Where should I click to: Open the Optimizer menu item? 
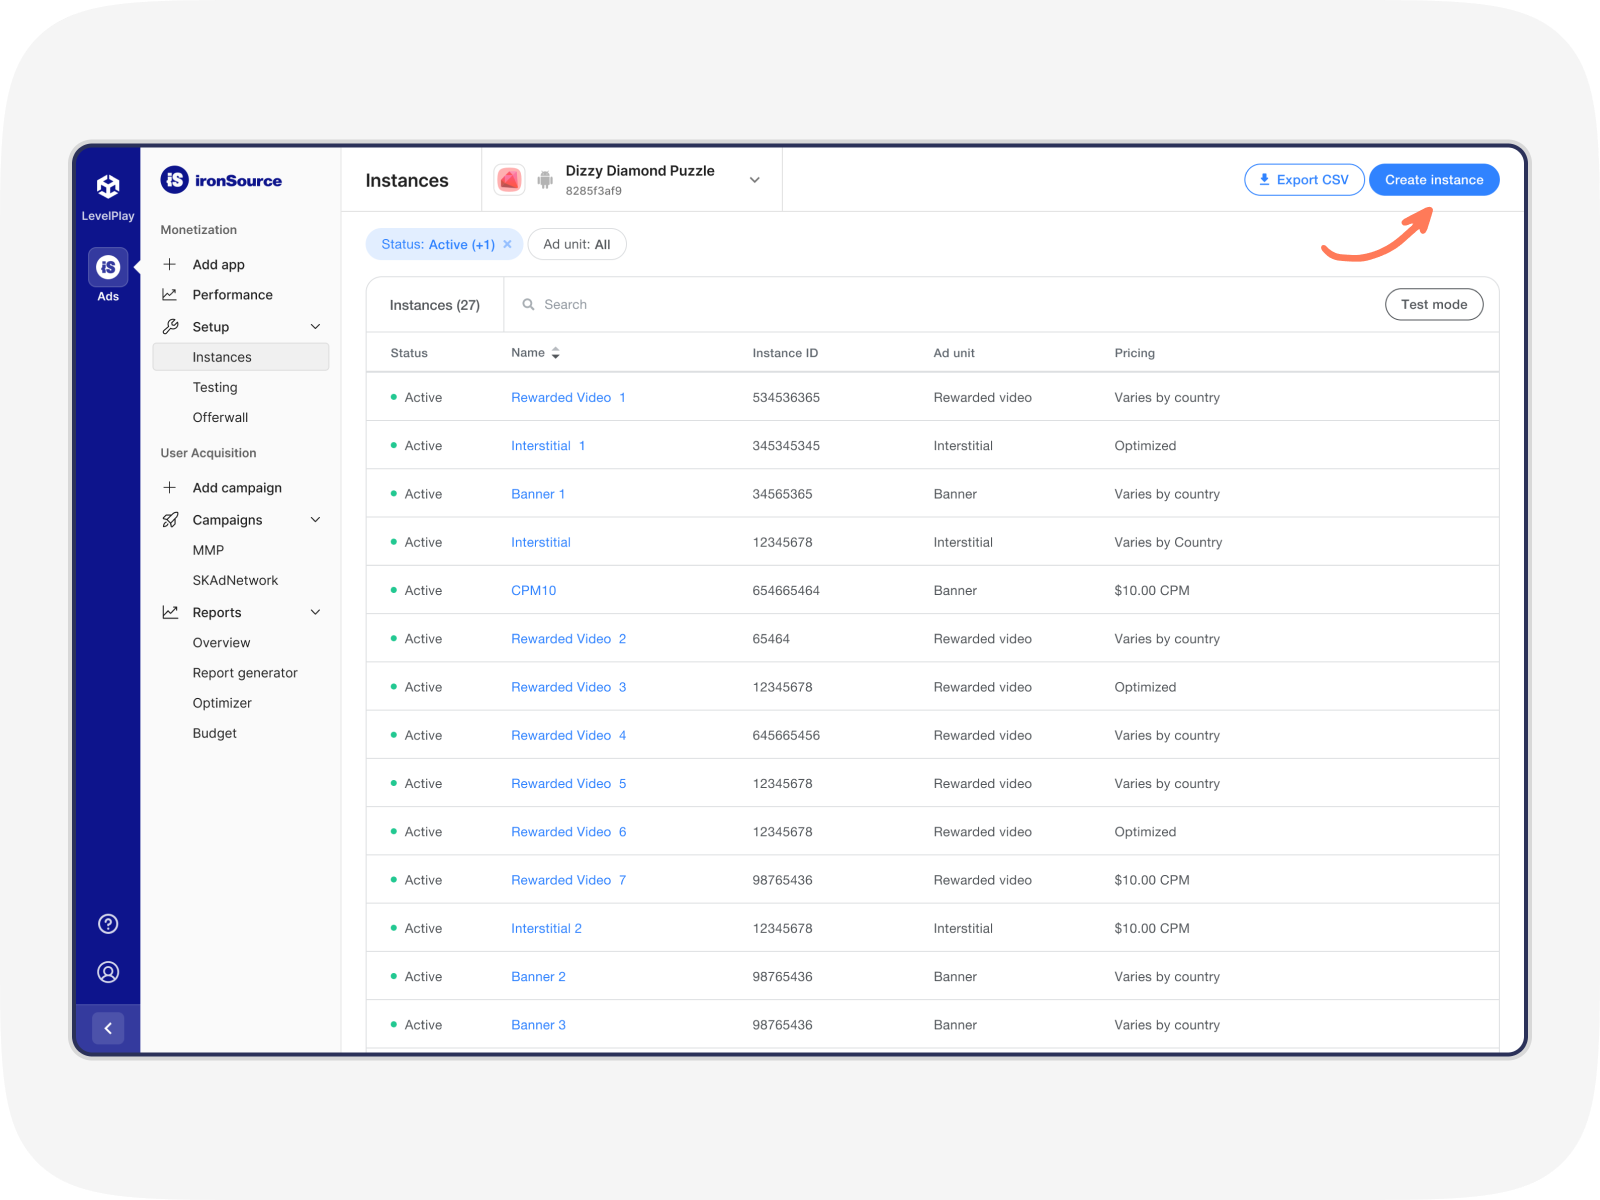point(222,702)
